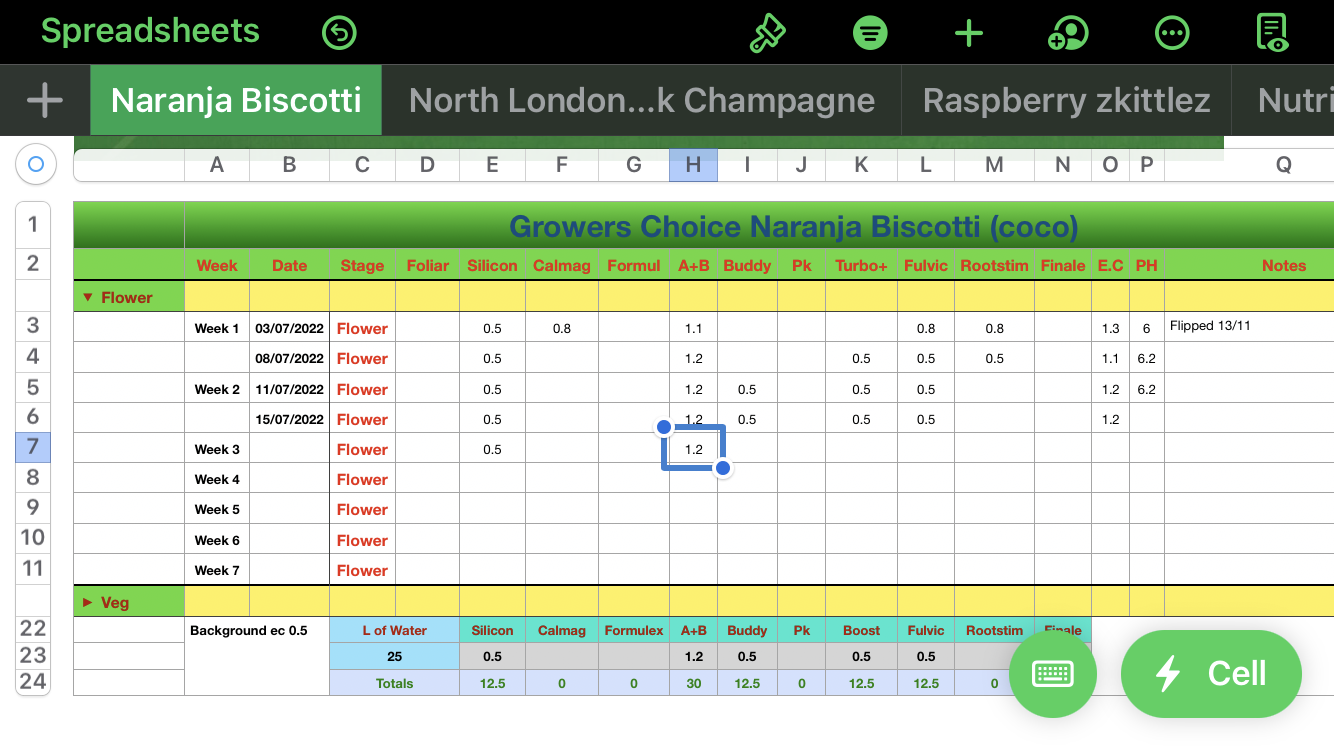The height and width of the screenshot is (750, 1334).
Task: Switch to Raspberry zkittlez tab
Action: 1066,100
